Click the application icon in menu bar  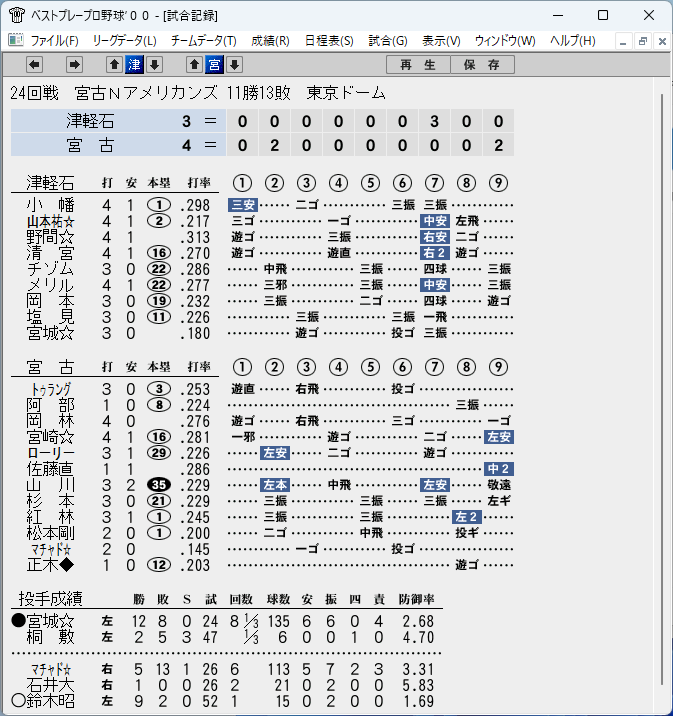[x=16, y=41]
